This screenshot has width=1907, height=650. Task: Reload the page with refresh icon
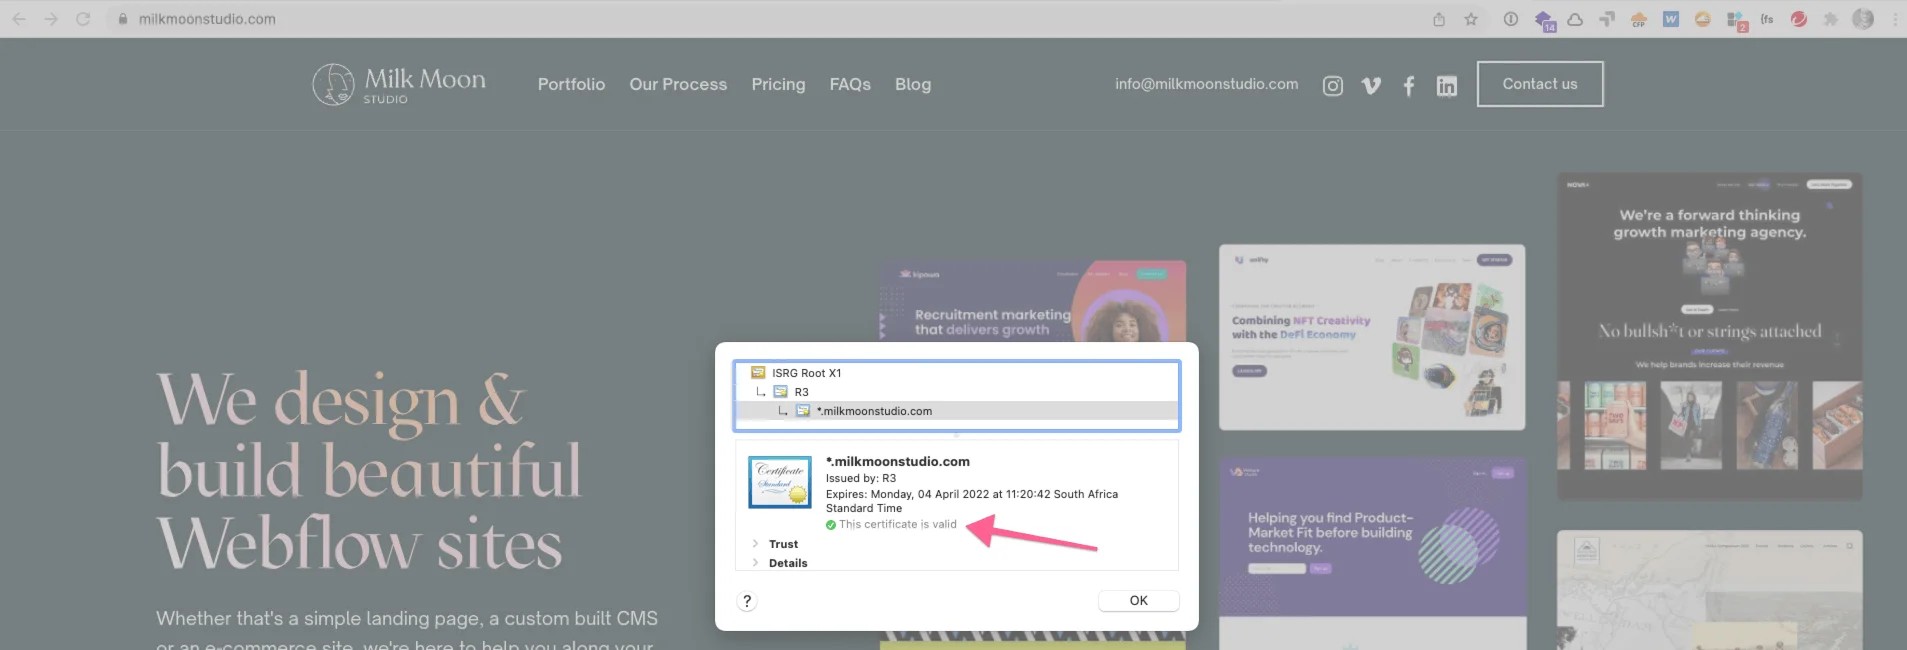coord(83,19)
